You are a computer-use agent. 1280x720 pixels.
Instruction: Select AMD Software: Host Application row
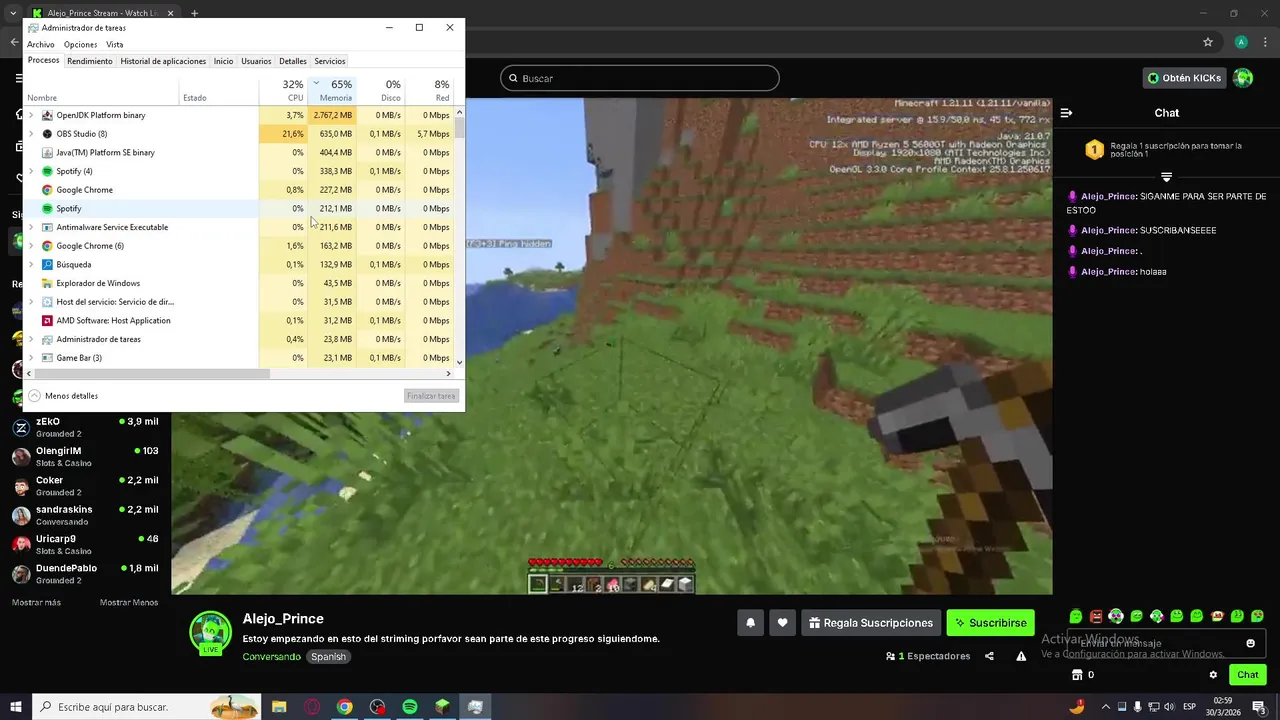point(239,321)
